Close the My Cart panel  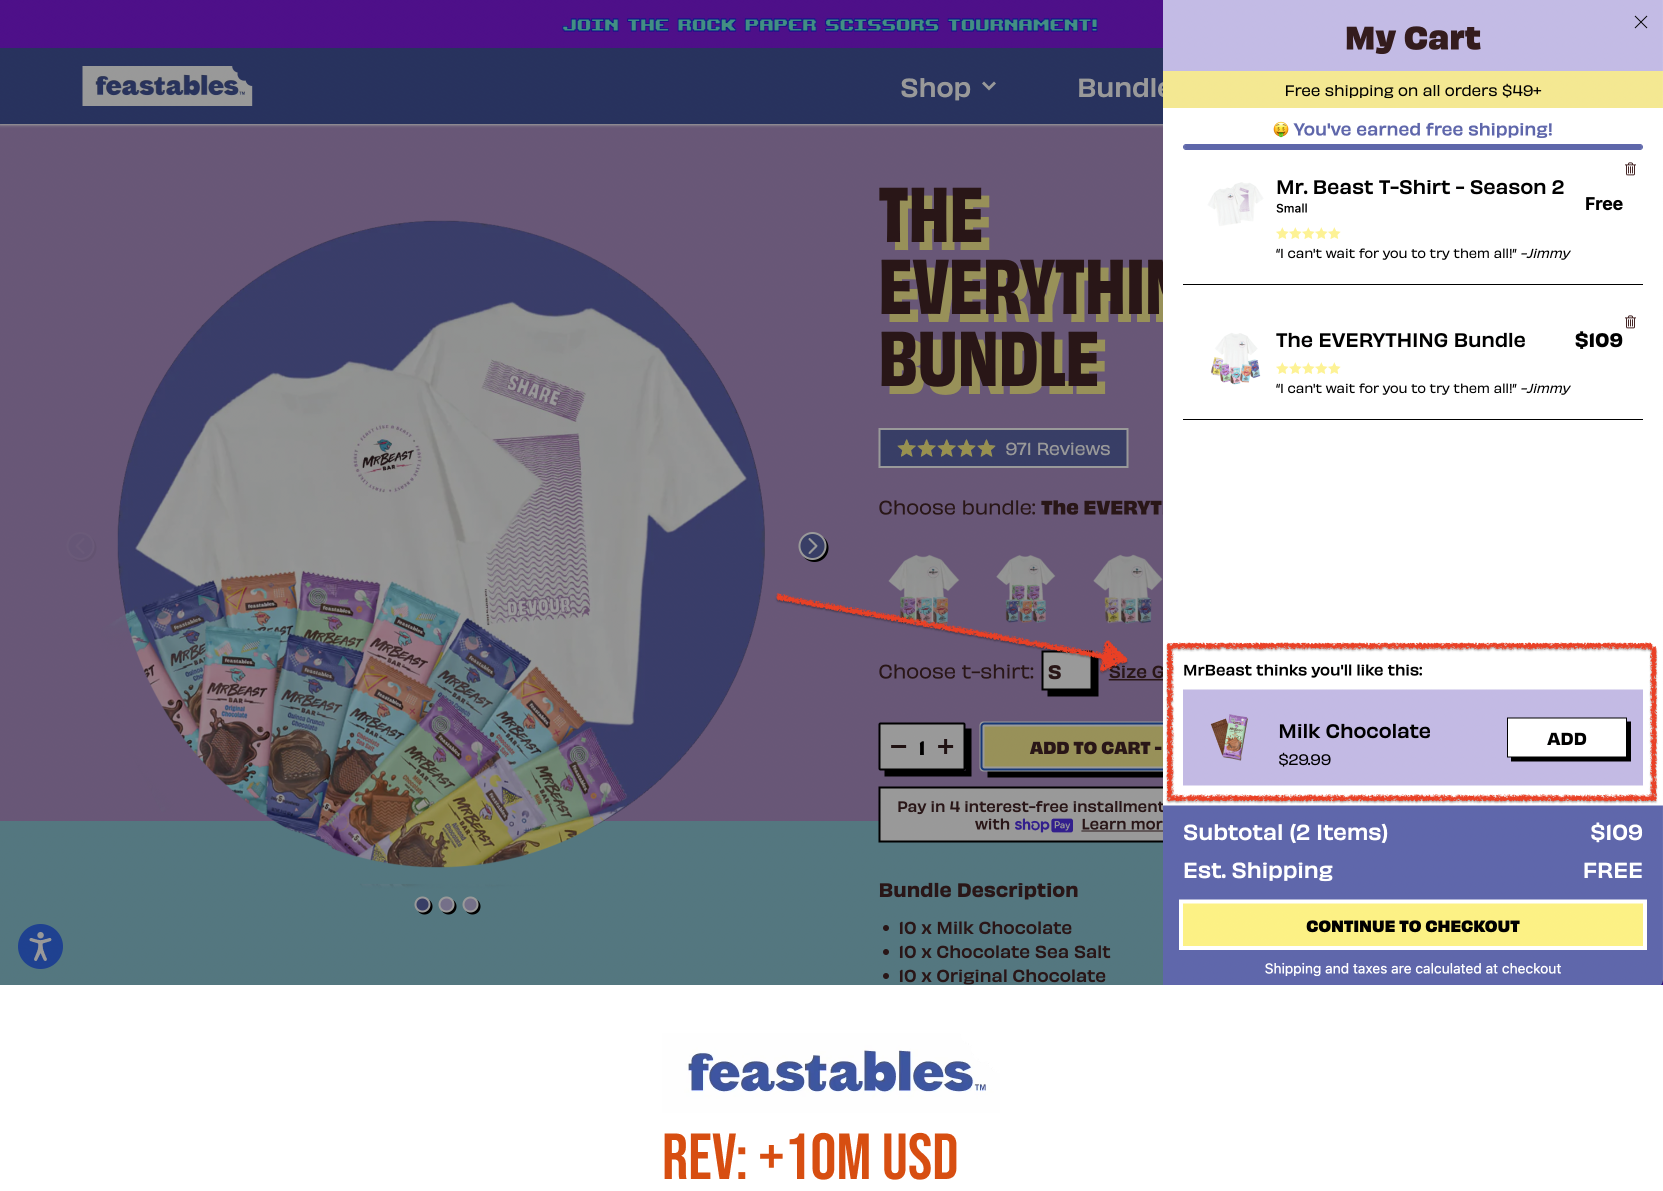(x=1641, y=22)
